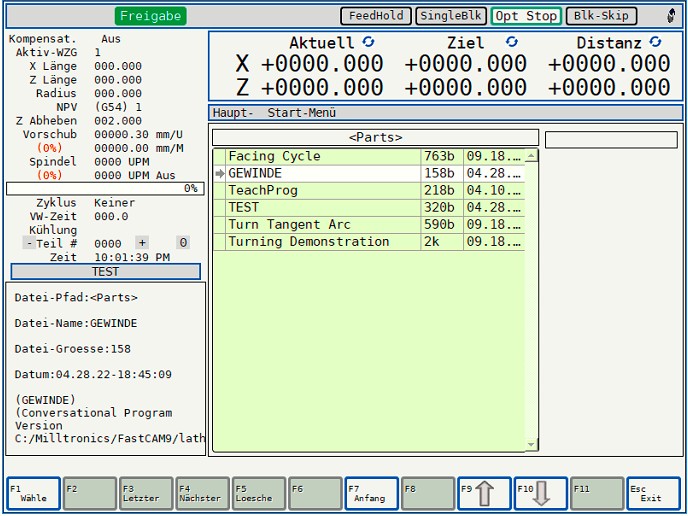
Task: Click the Zeit 10:01:39 PM clock
Action: click(132, 258)
